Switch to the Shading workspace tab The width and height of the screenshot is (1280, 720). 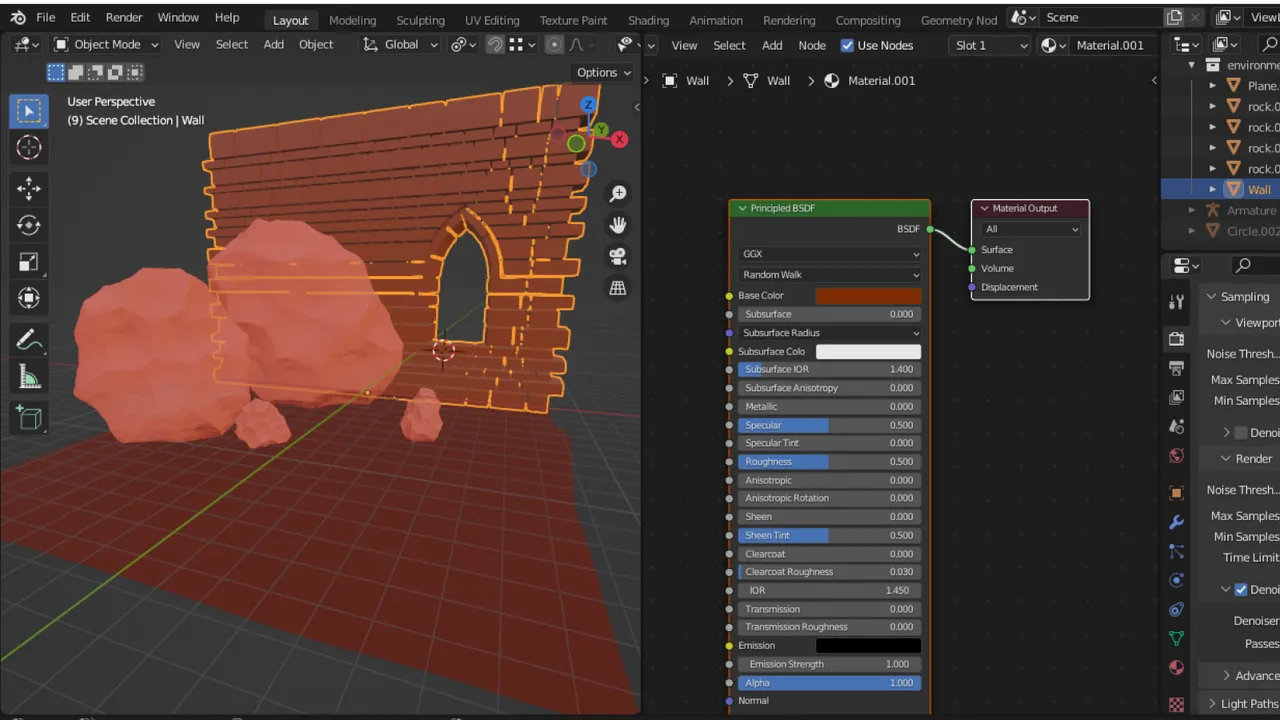648,20
